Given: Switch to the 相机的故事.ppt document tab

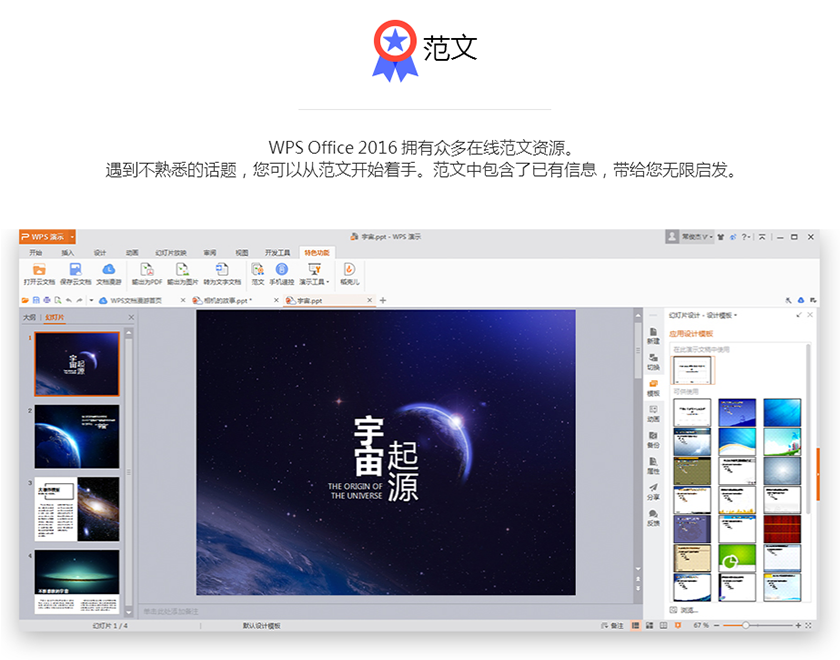Looking at the screenshot, I should point(224,300).
